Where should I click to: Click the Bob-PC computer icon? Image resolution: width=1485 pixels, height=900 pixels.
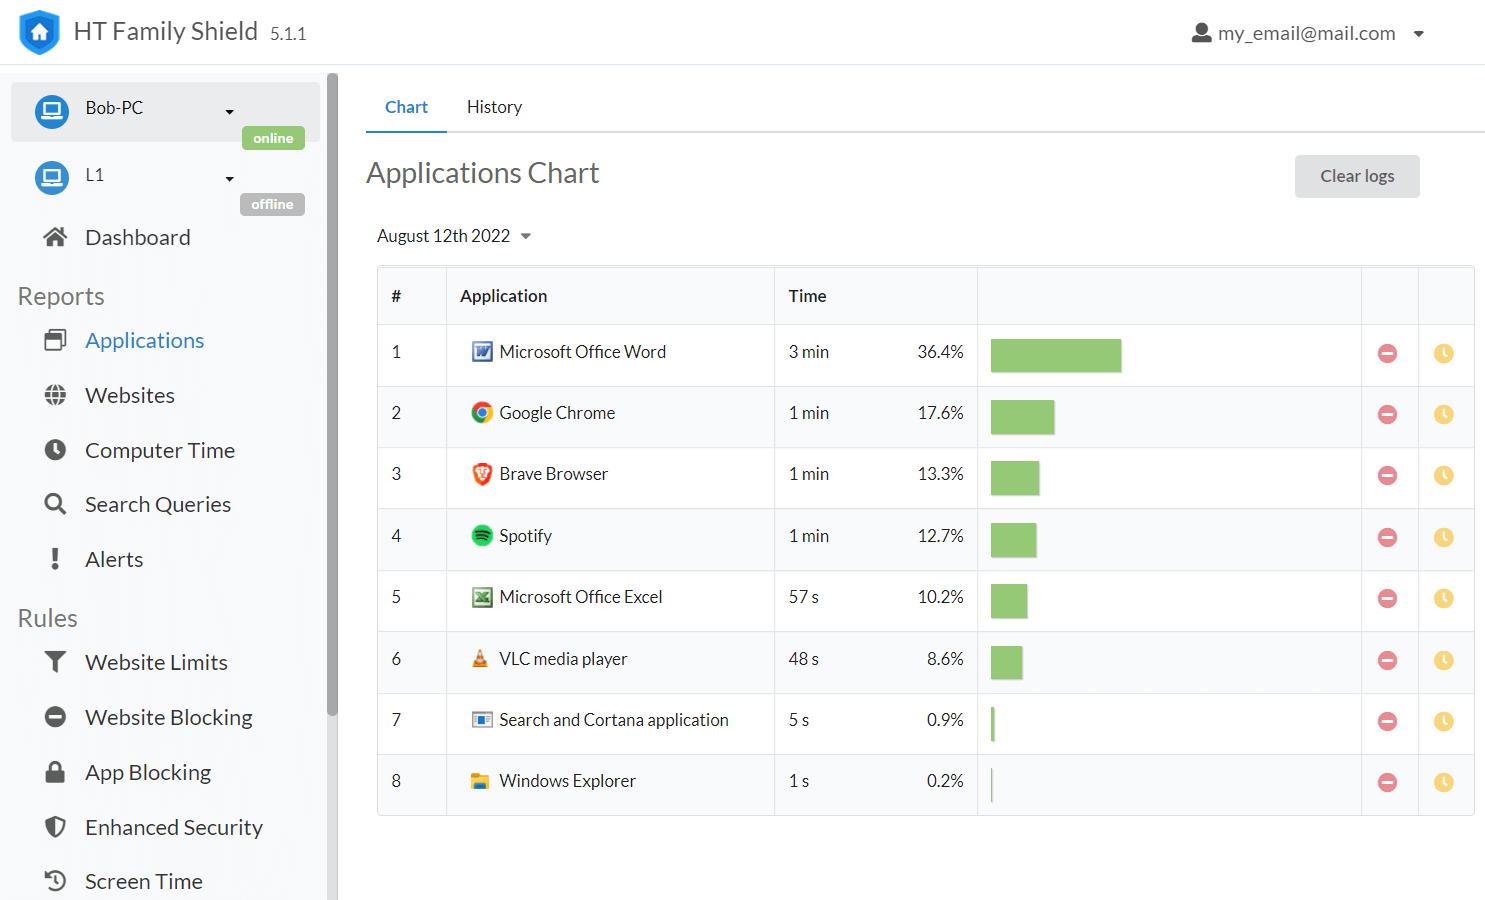click(x=52, y=111)
